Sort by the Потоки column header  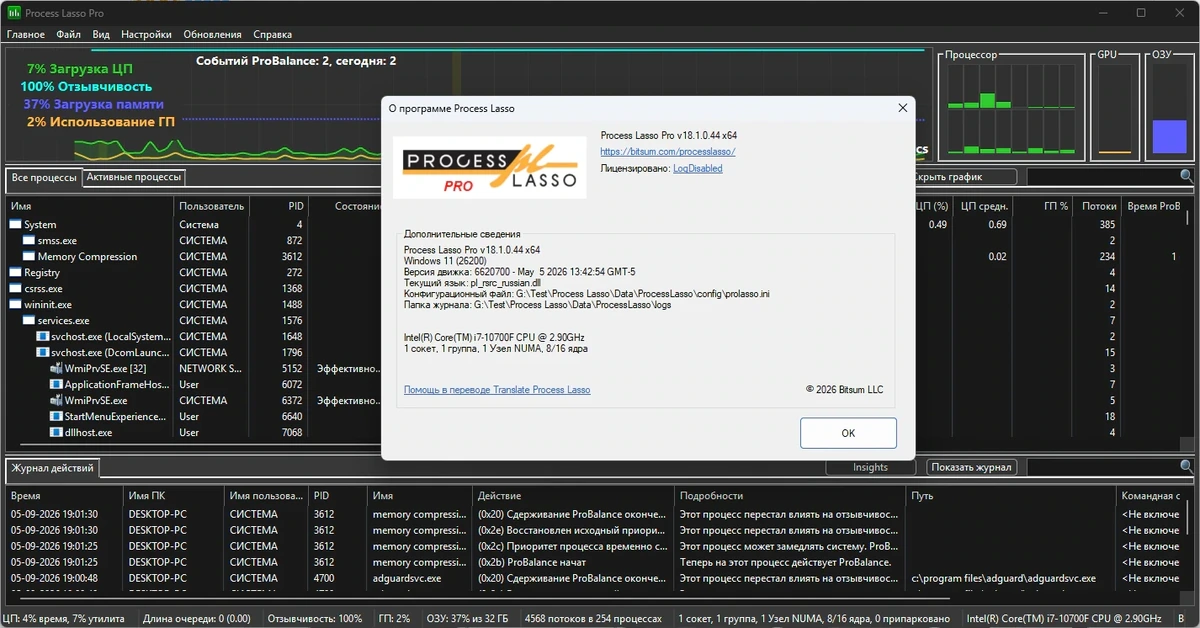click(1097, 206)
